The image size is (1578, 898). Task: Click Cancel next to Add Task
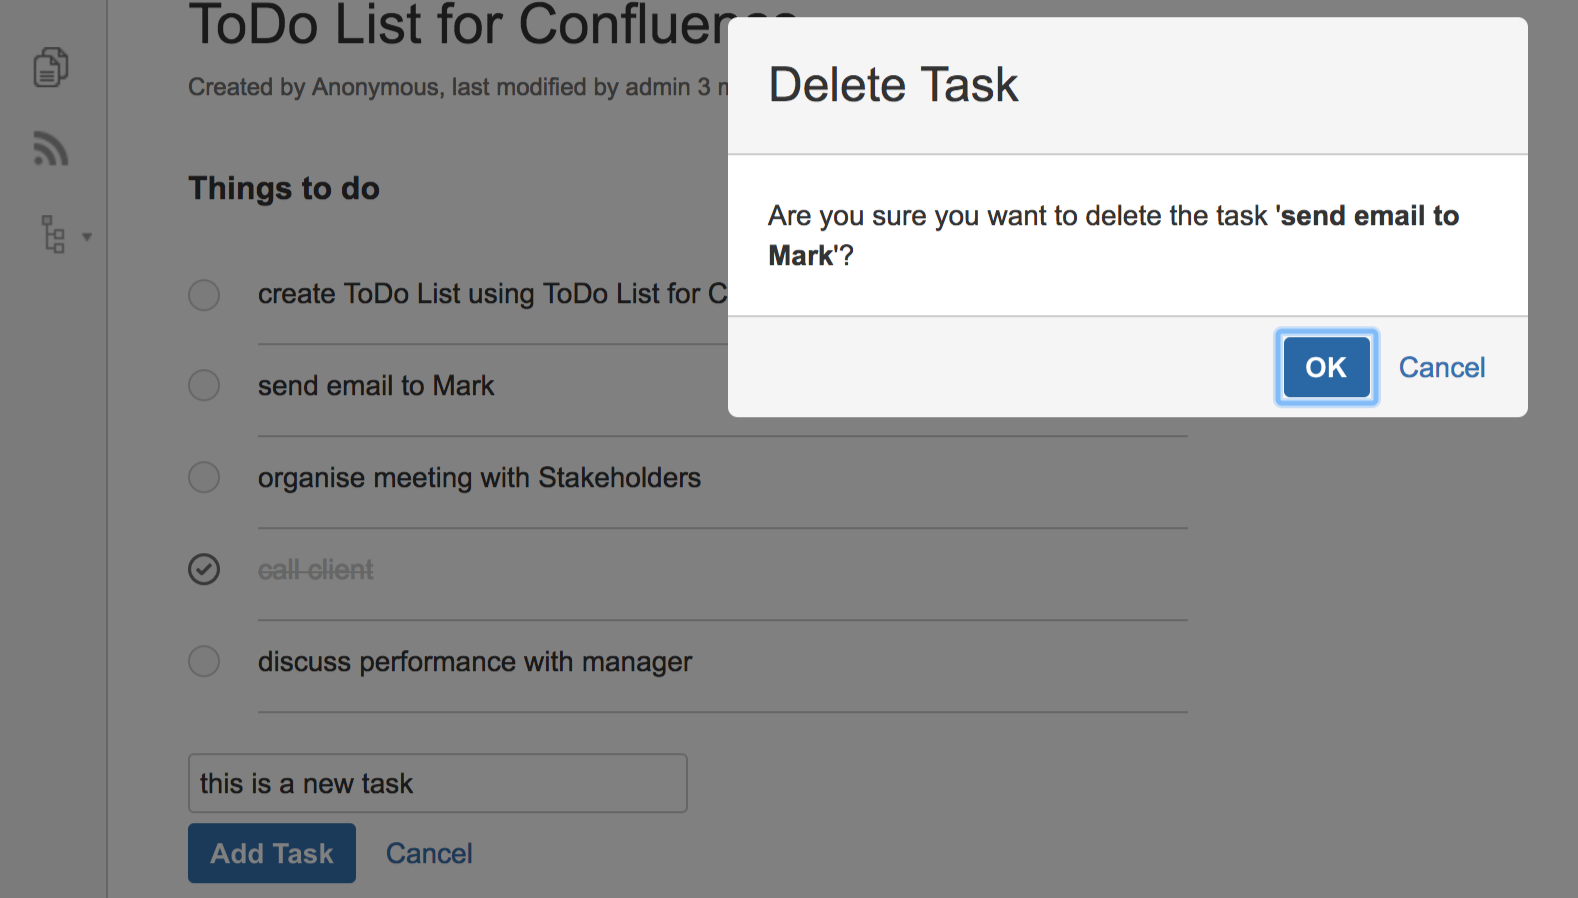(x=429, y=853)
